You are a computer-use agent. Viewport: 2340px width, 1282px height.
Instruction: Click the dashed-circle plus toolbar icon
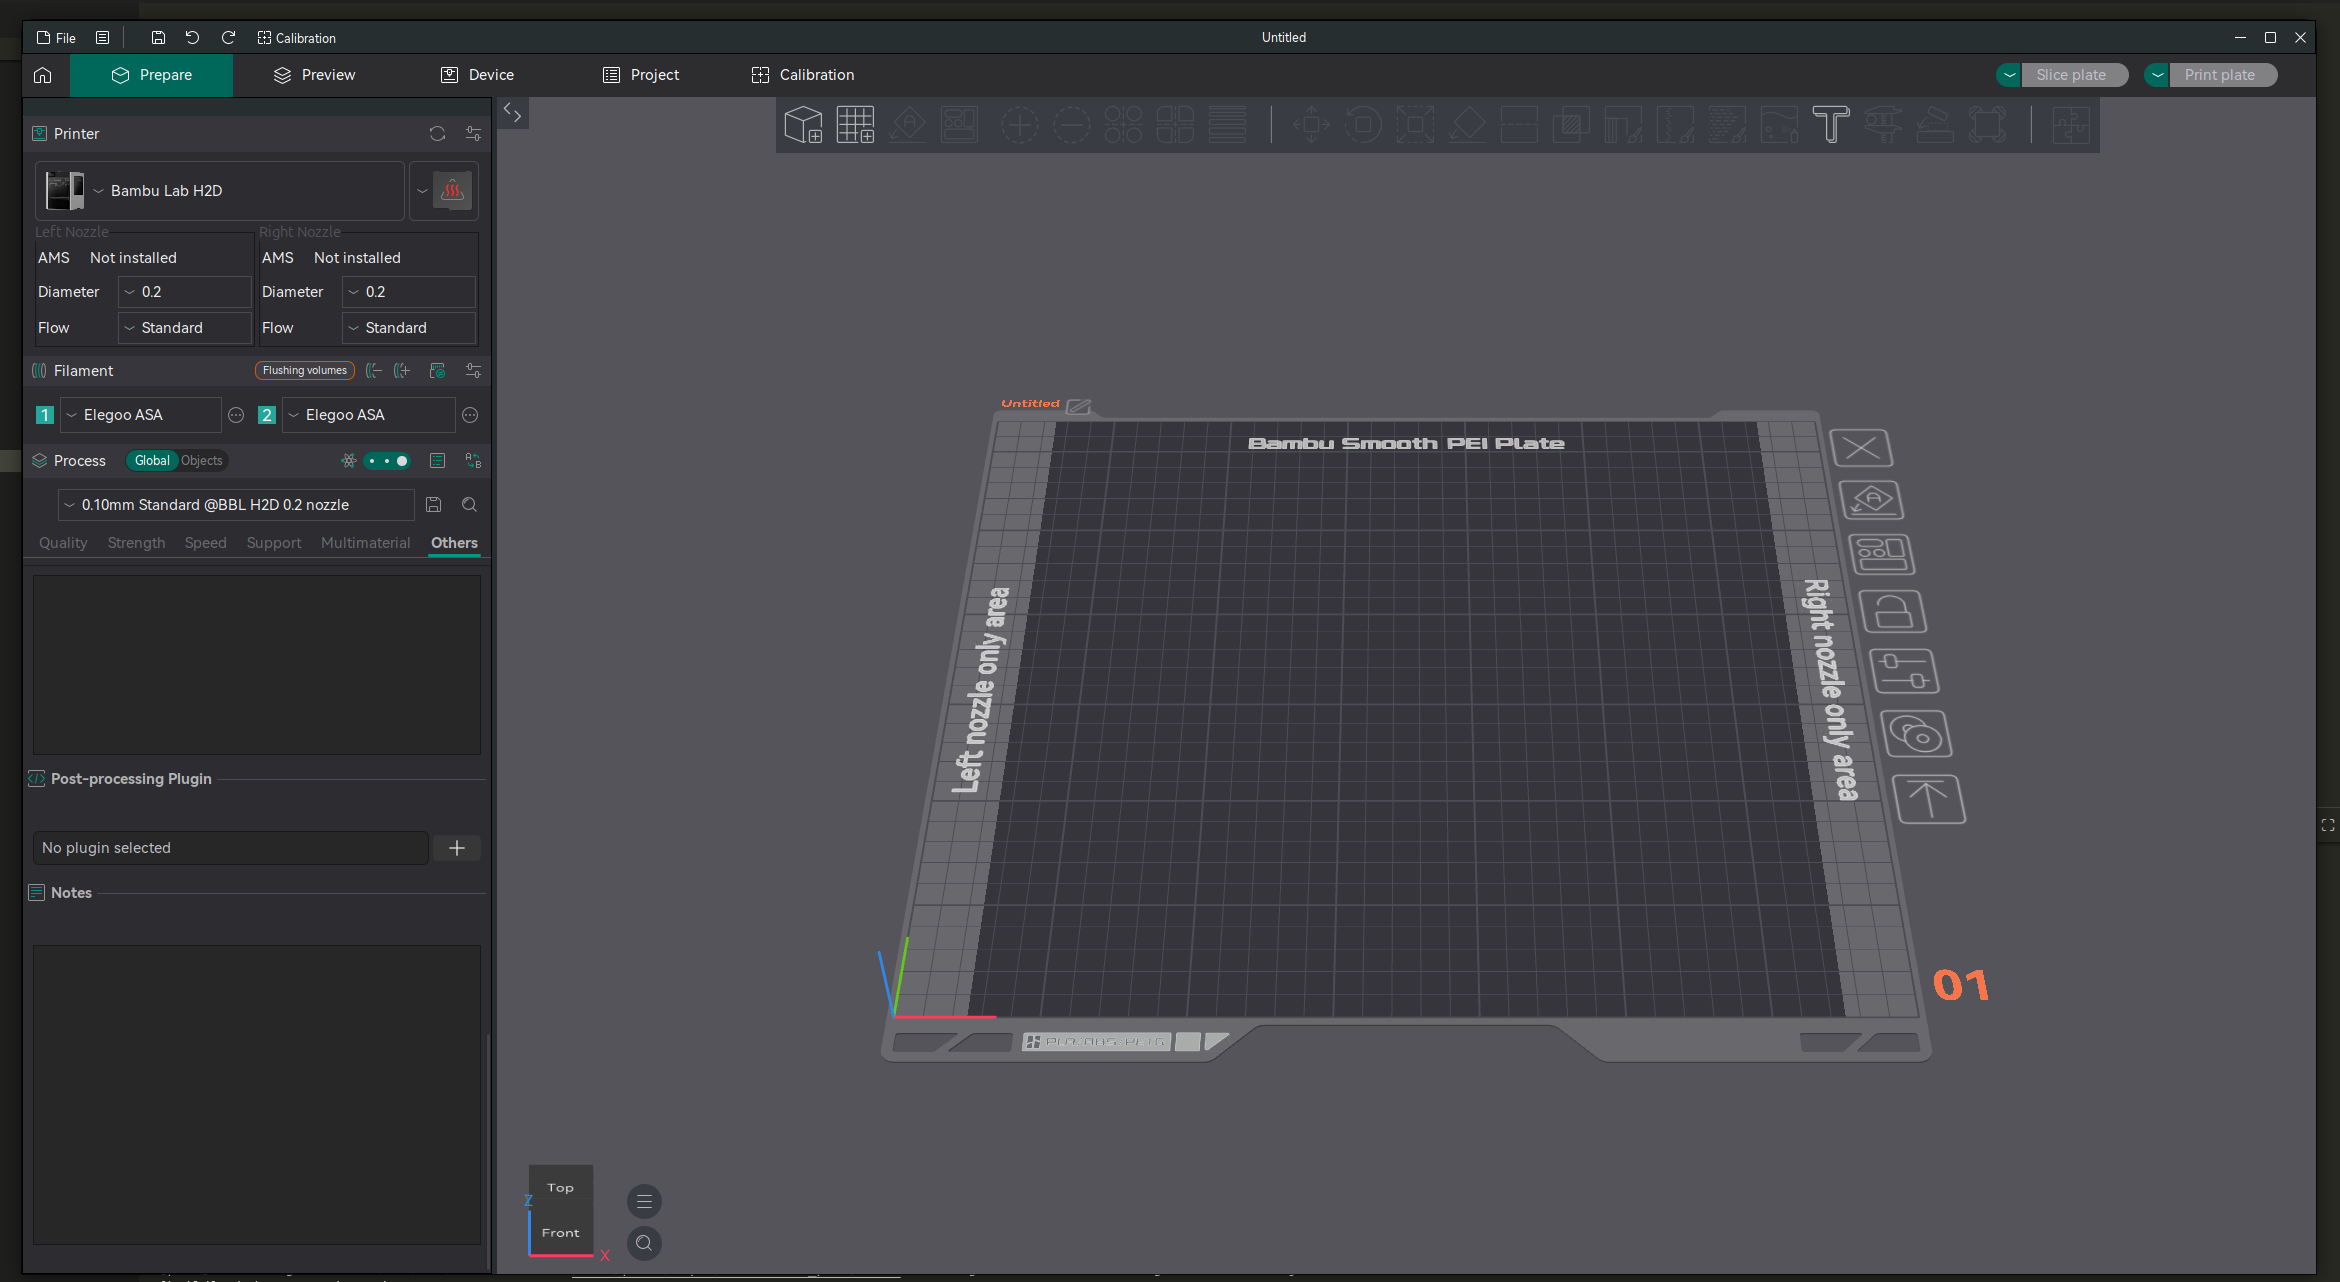coord(1019,125)
